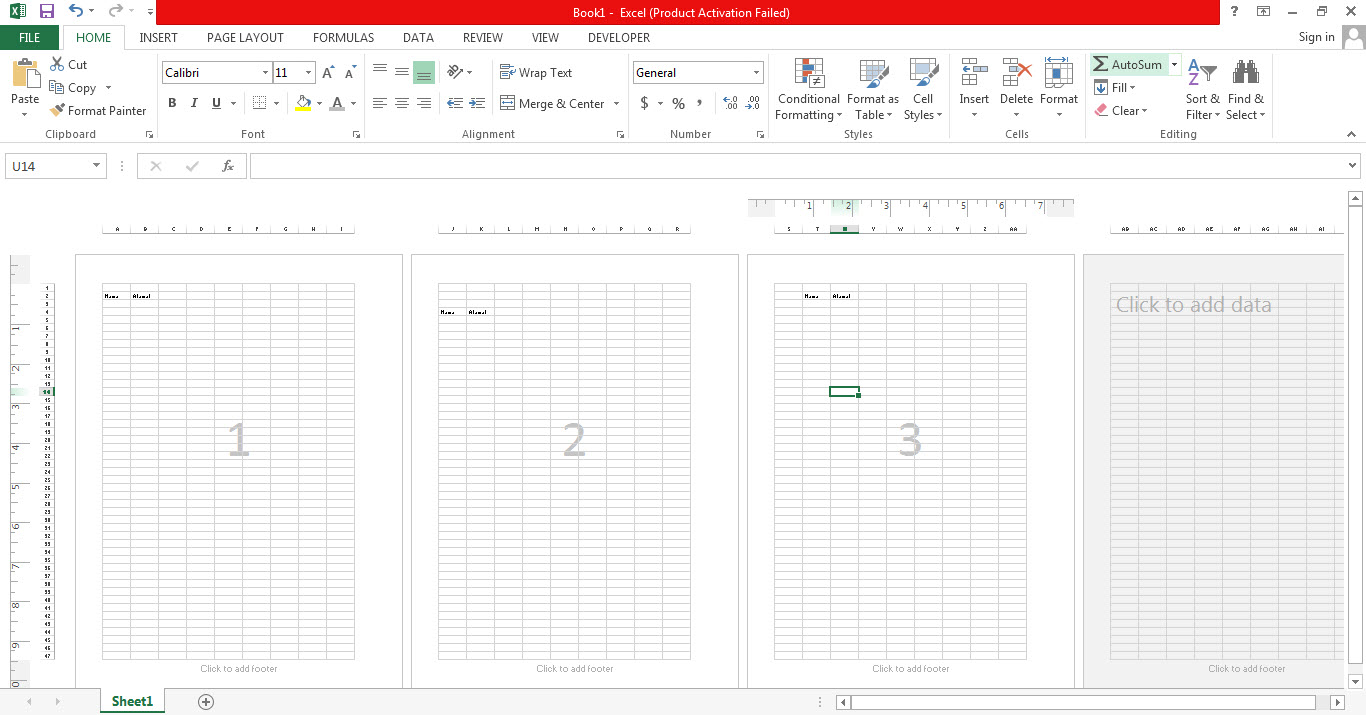Click the AutoSum button
1366x715 pixels.
click(1128, 64)
